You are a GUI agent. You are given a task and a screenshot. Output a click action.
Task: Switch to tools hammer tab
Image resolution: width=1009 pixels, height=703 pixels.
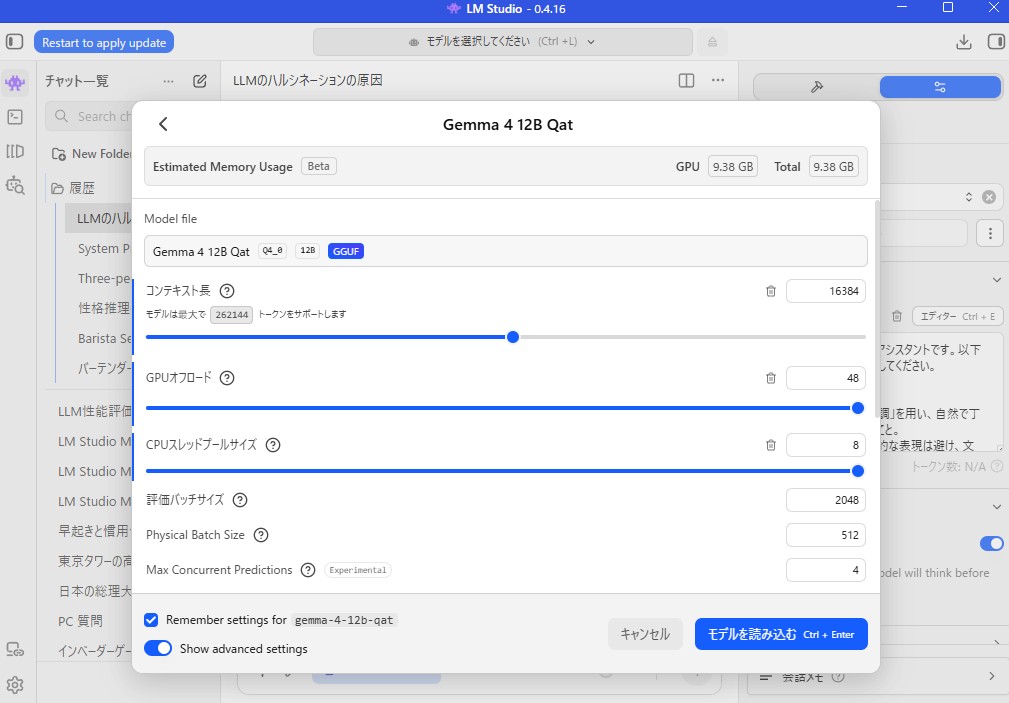pos(817,87)
